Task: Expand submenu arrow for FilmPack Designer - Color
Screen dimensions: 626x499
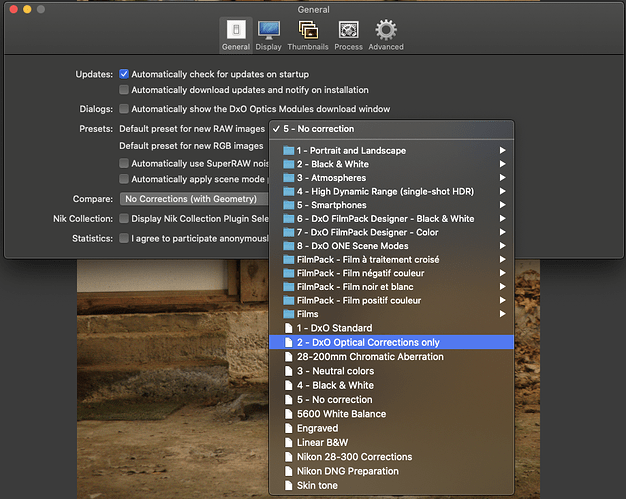Action: 503,232
